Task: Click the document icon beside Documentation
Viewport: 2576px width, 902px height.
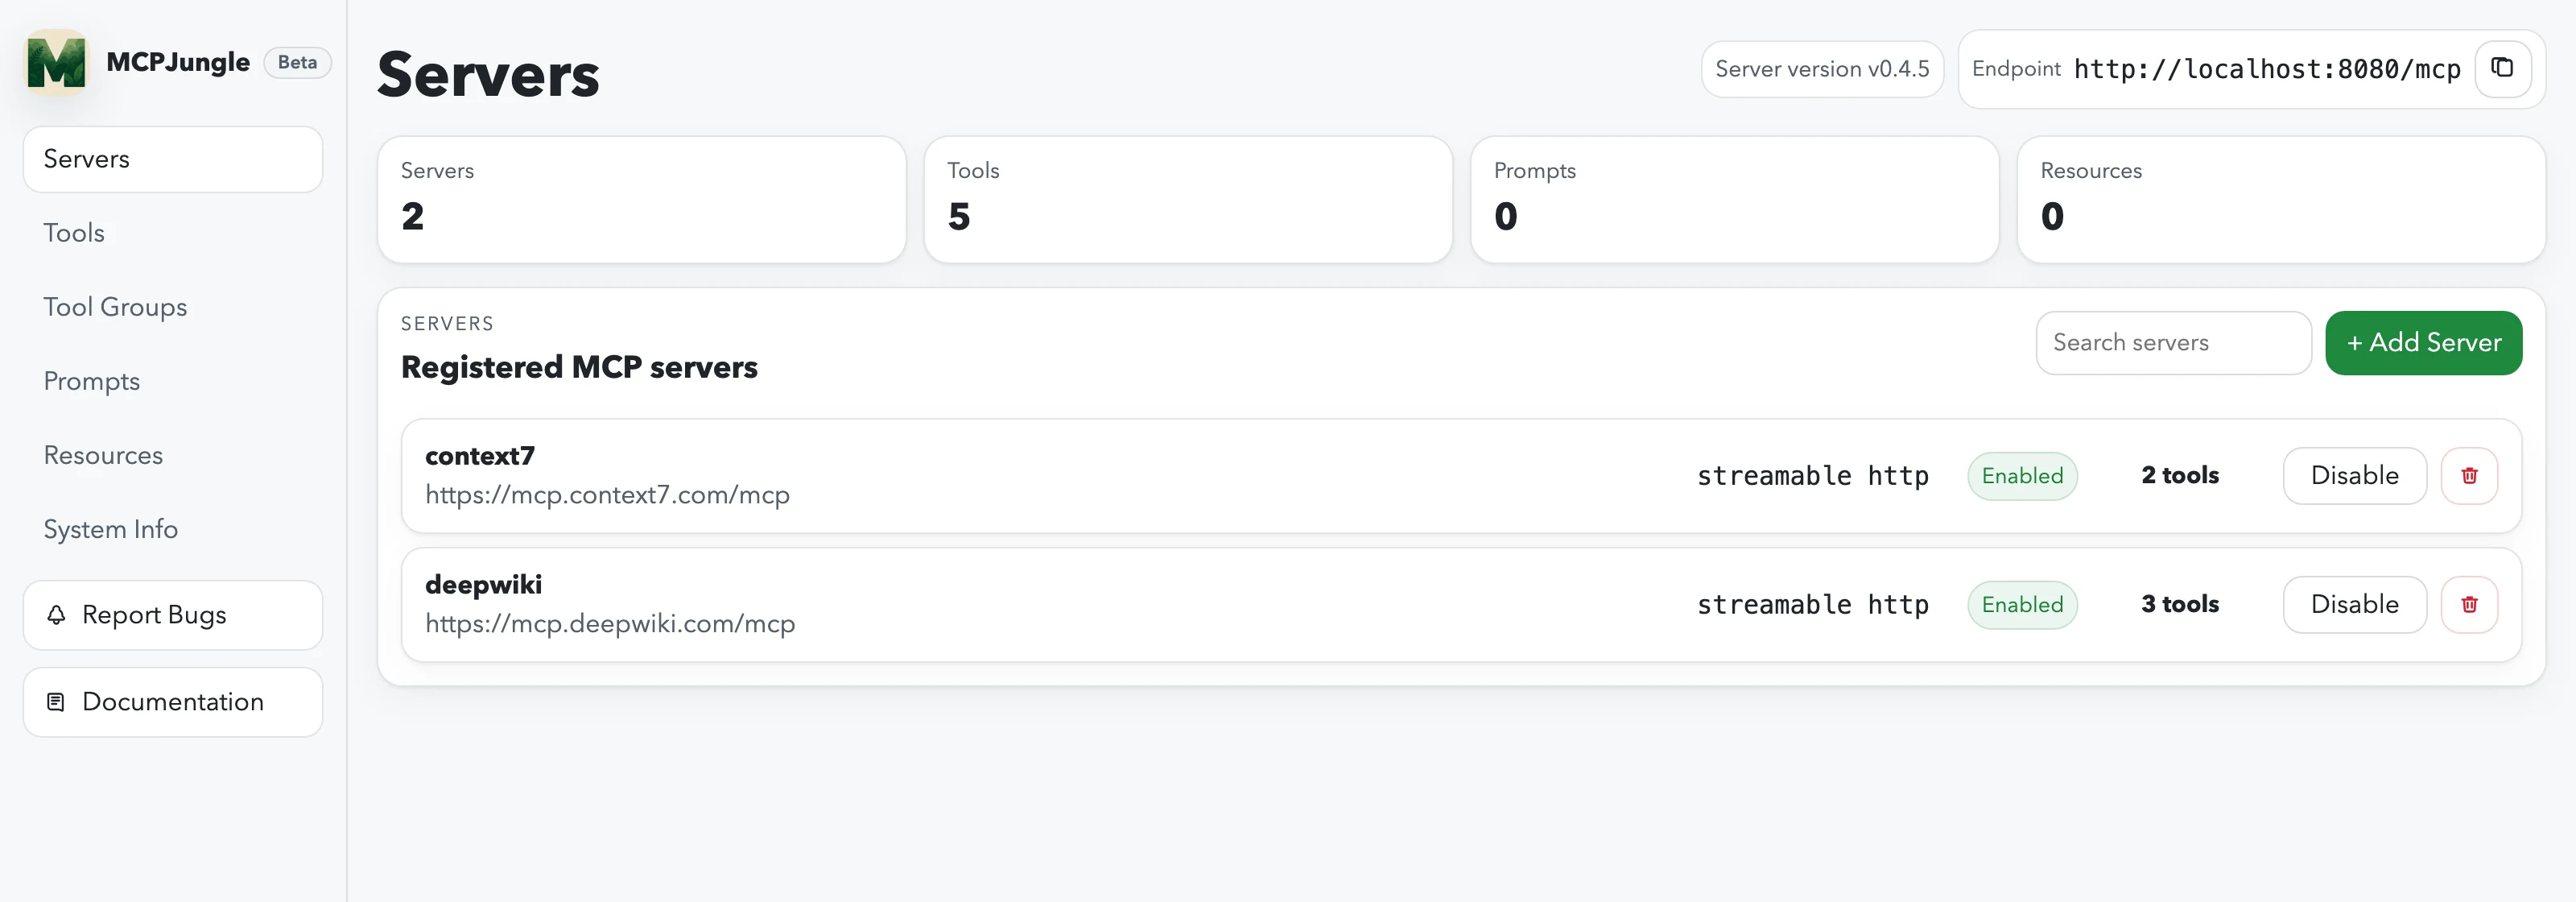Action: [x=57, y=702]
